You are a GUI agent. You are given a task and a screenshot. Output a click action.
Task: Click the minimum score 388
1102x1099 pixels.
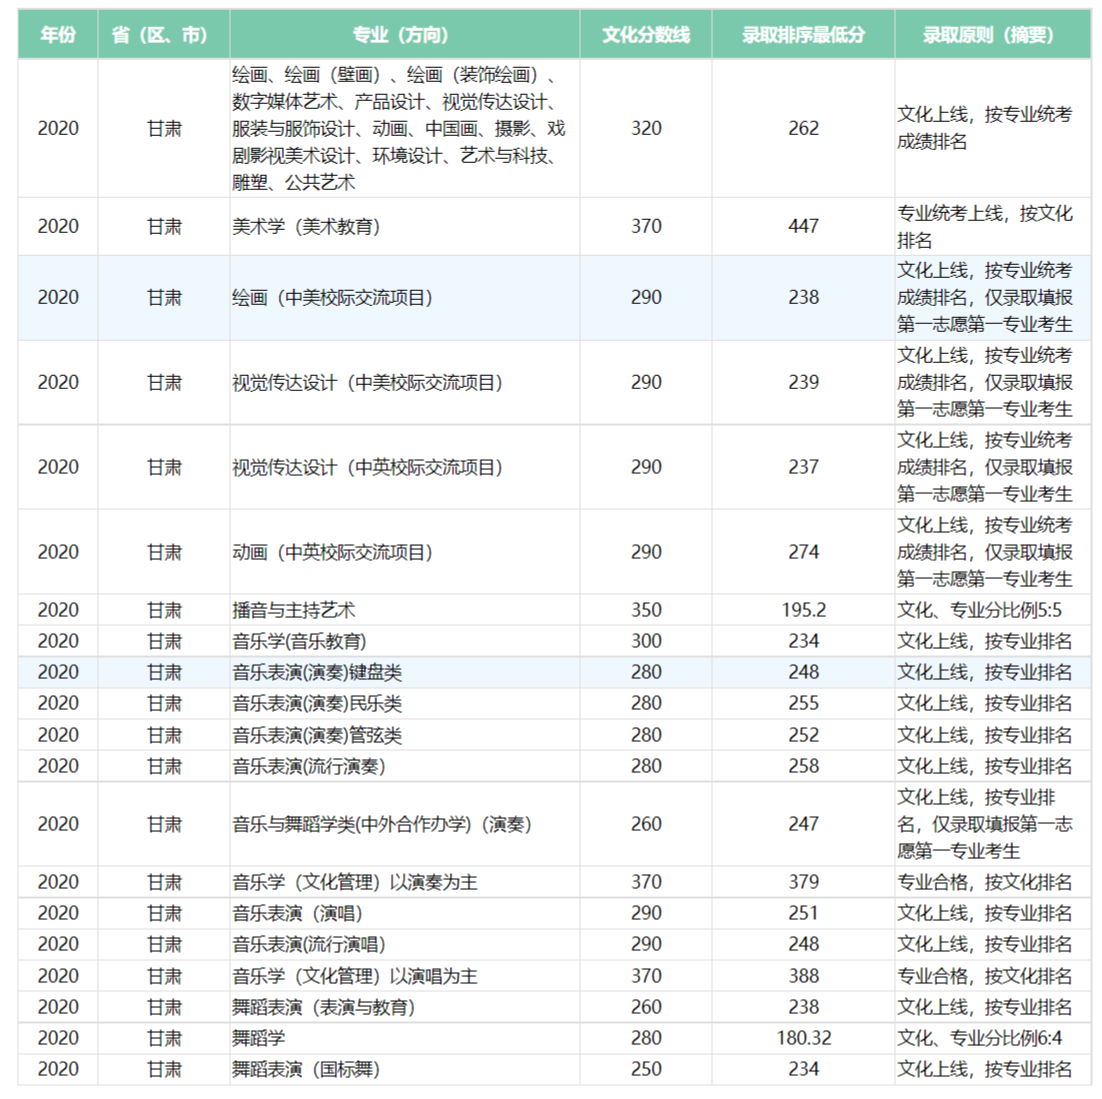click(x=803, y=975)
